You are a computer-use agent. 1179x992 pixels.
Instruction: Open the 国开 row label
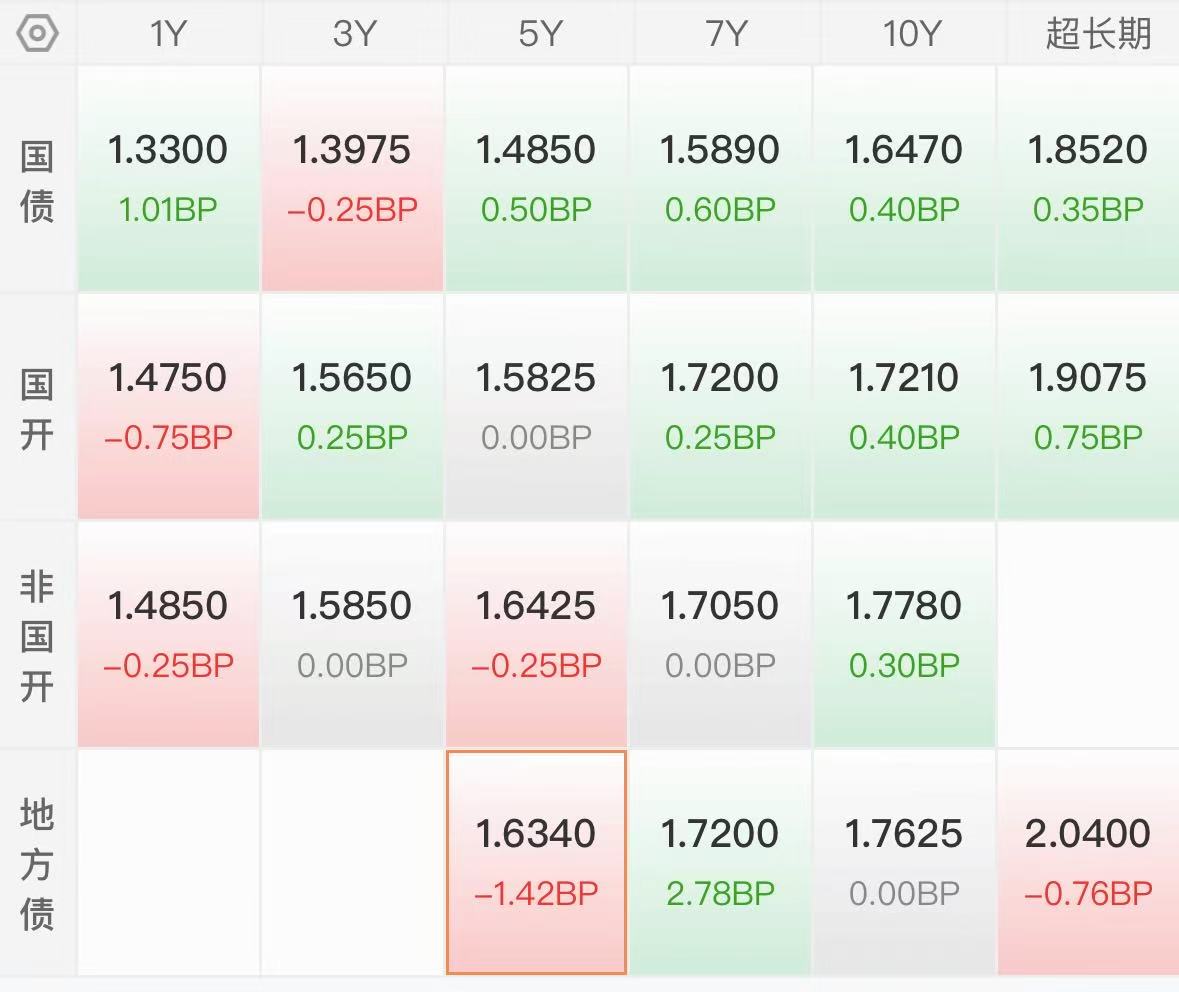coord(37,408)
